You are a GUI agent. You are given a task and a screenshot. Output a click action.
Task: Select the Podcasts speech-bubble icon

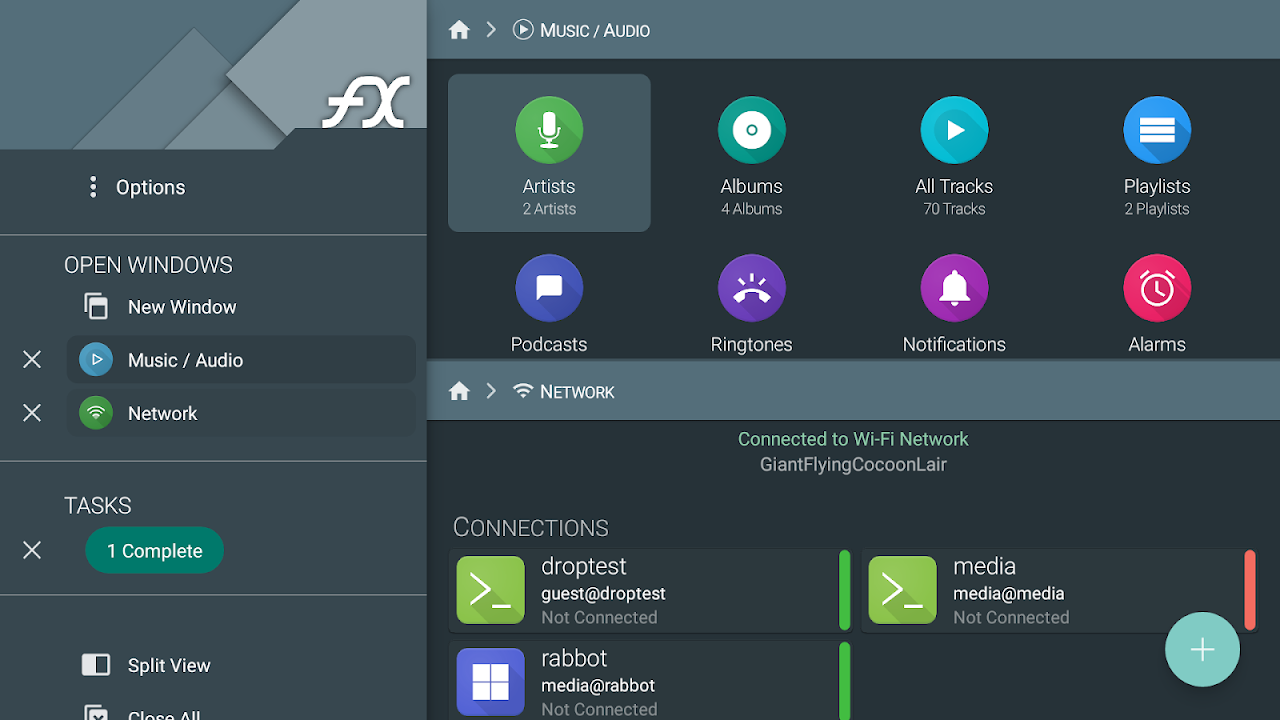point(549,287)
